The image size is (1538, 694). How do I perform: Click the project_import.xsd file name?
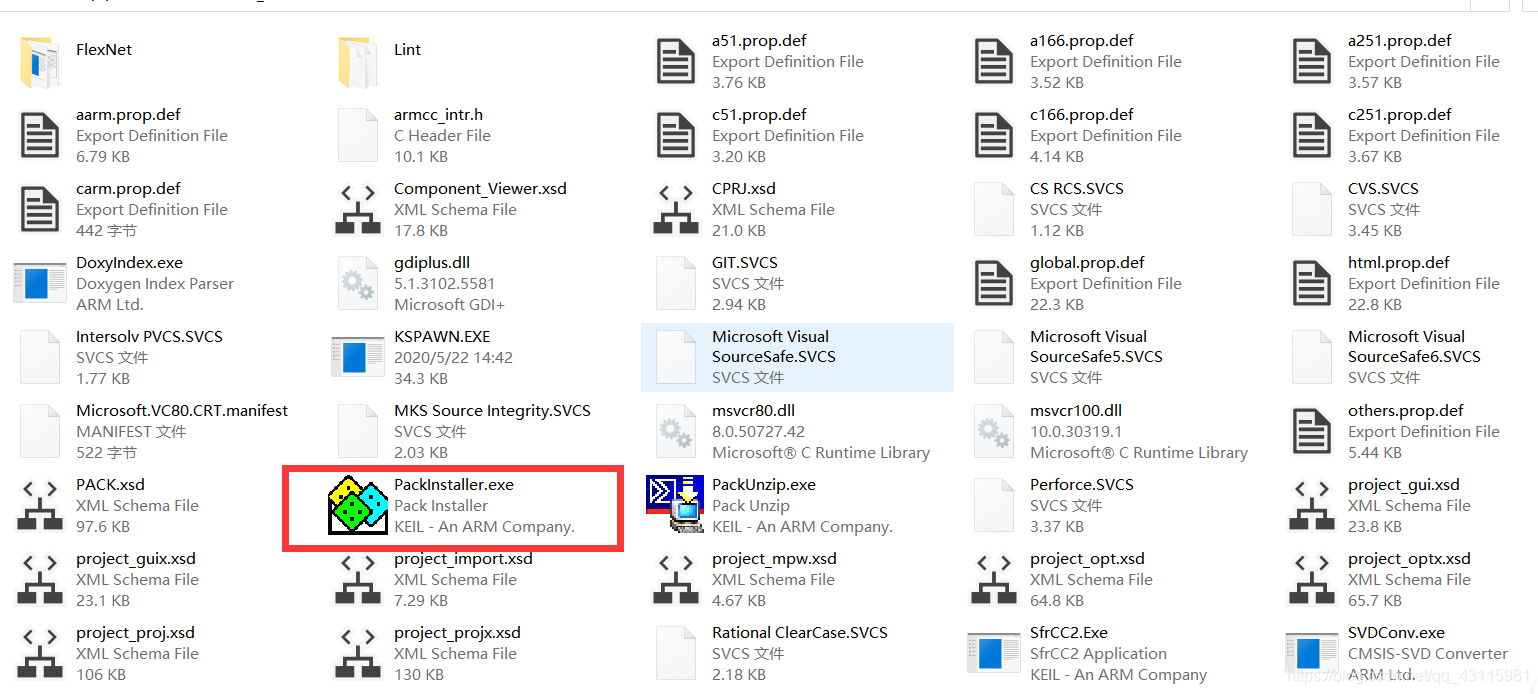click(x=463, y=559)
